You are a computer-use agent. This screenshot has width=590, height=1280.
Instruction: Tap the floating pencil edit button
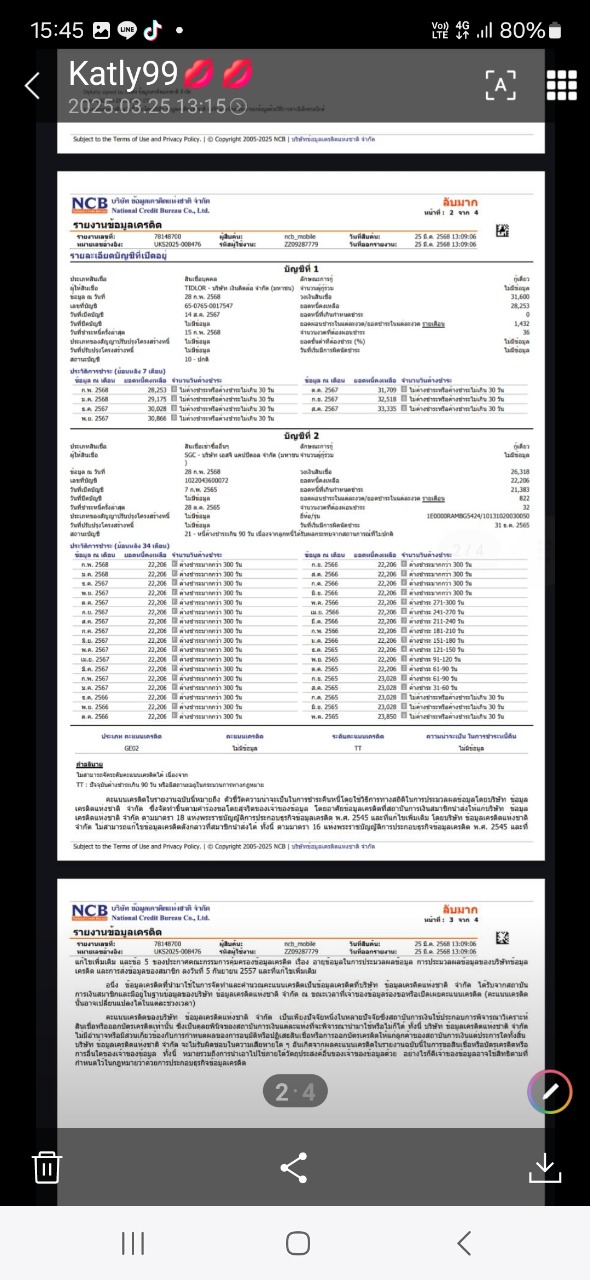pyautogui.click(x=549, y=1093)
